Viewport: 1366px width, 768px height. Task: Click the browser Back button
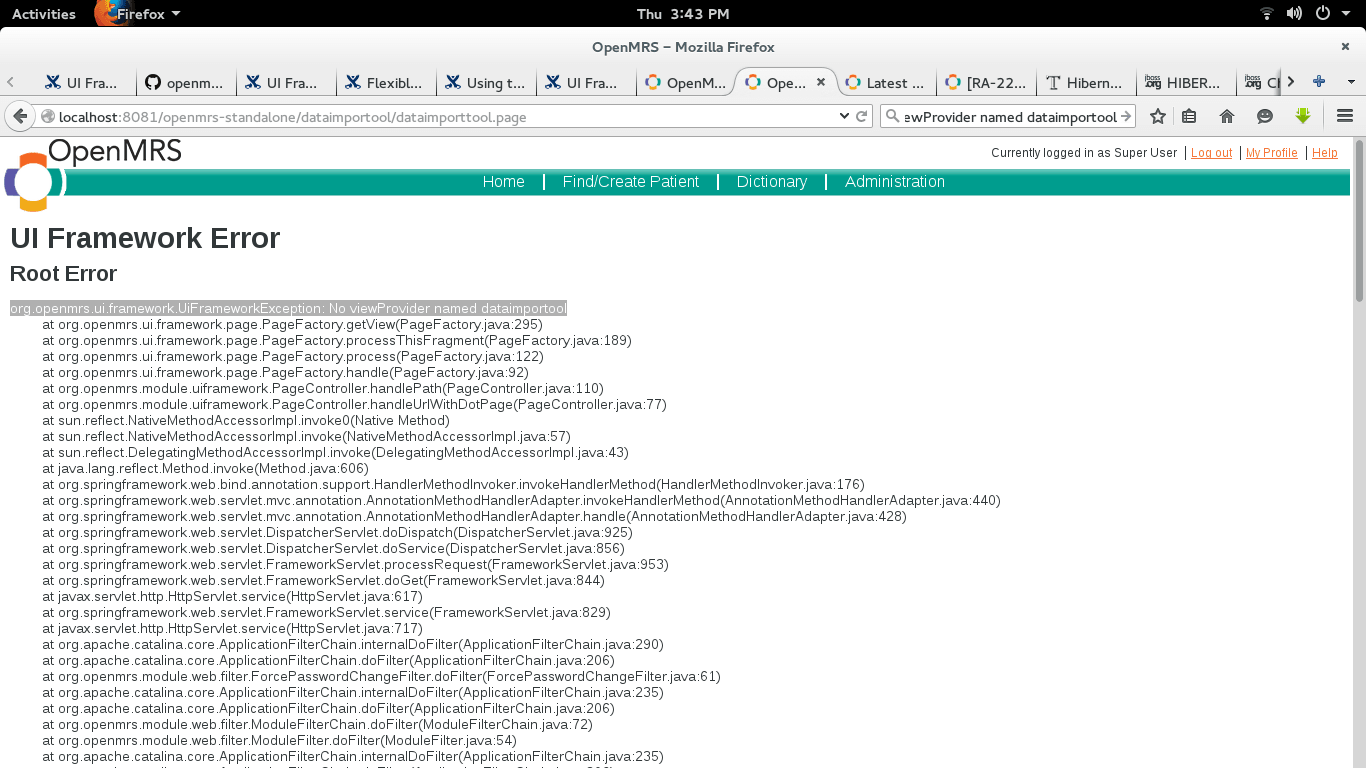pyautogui.click(x=19, y=117)
